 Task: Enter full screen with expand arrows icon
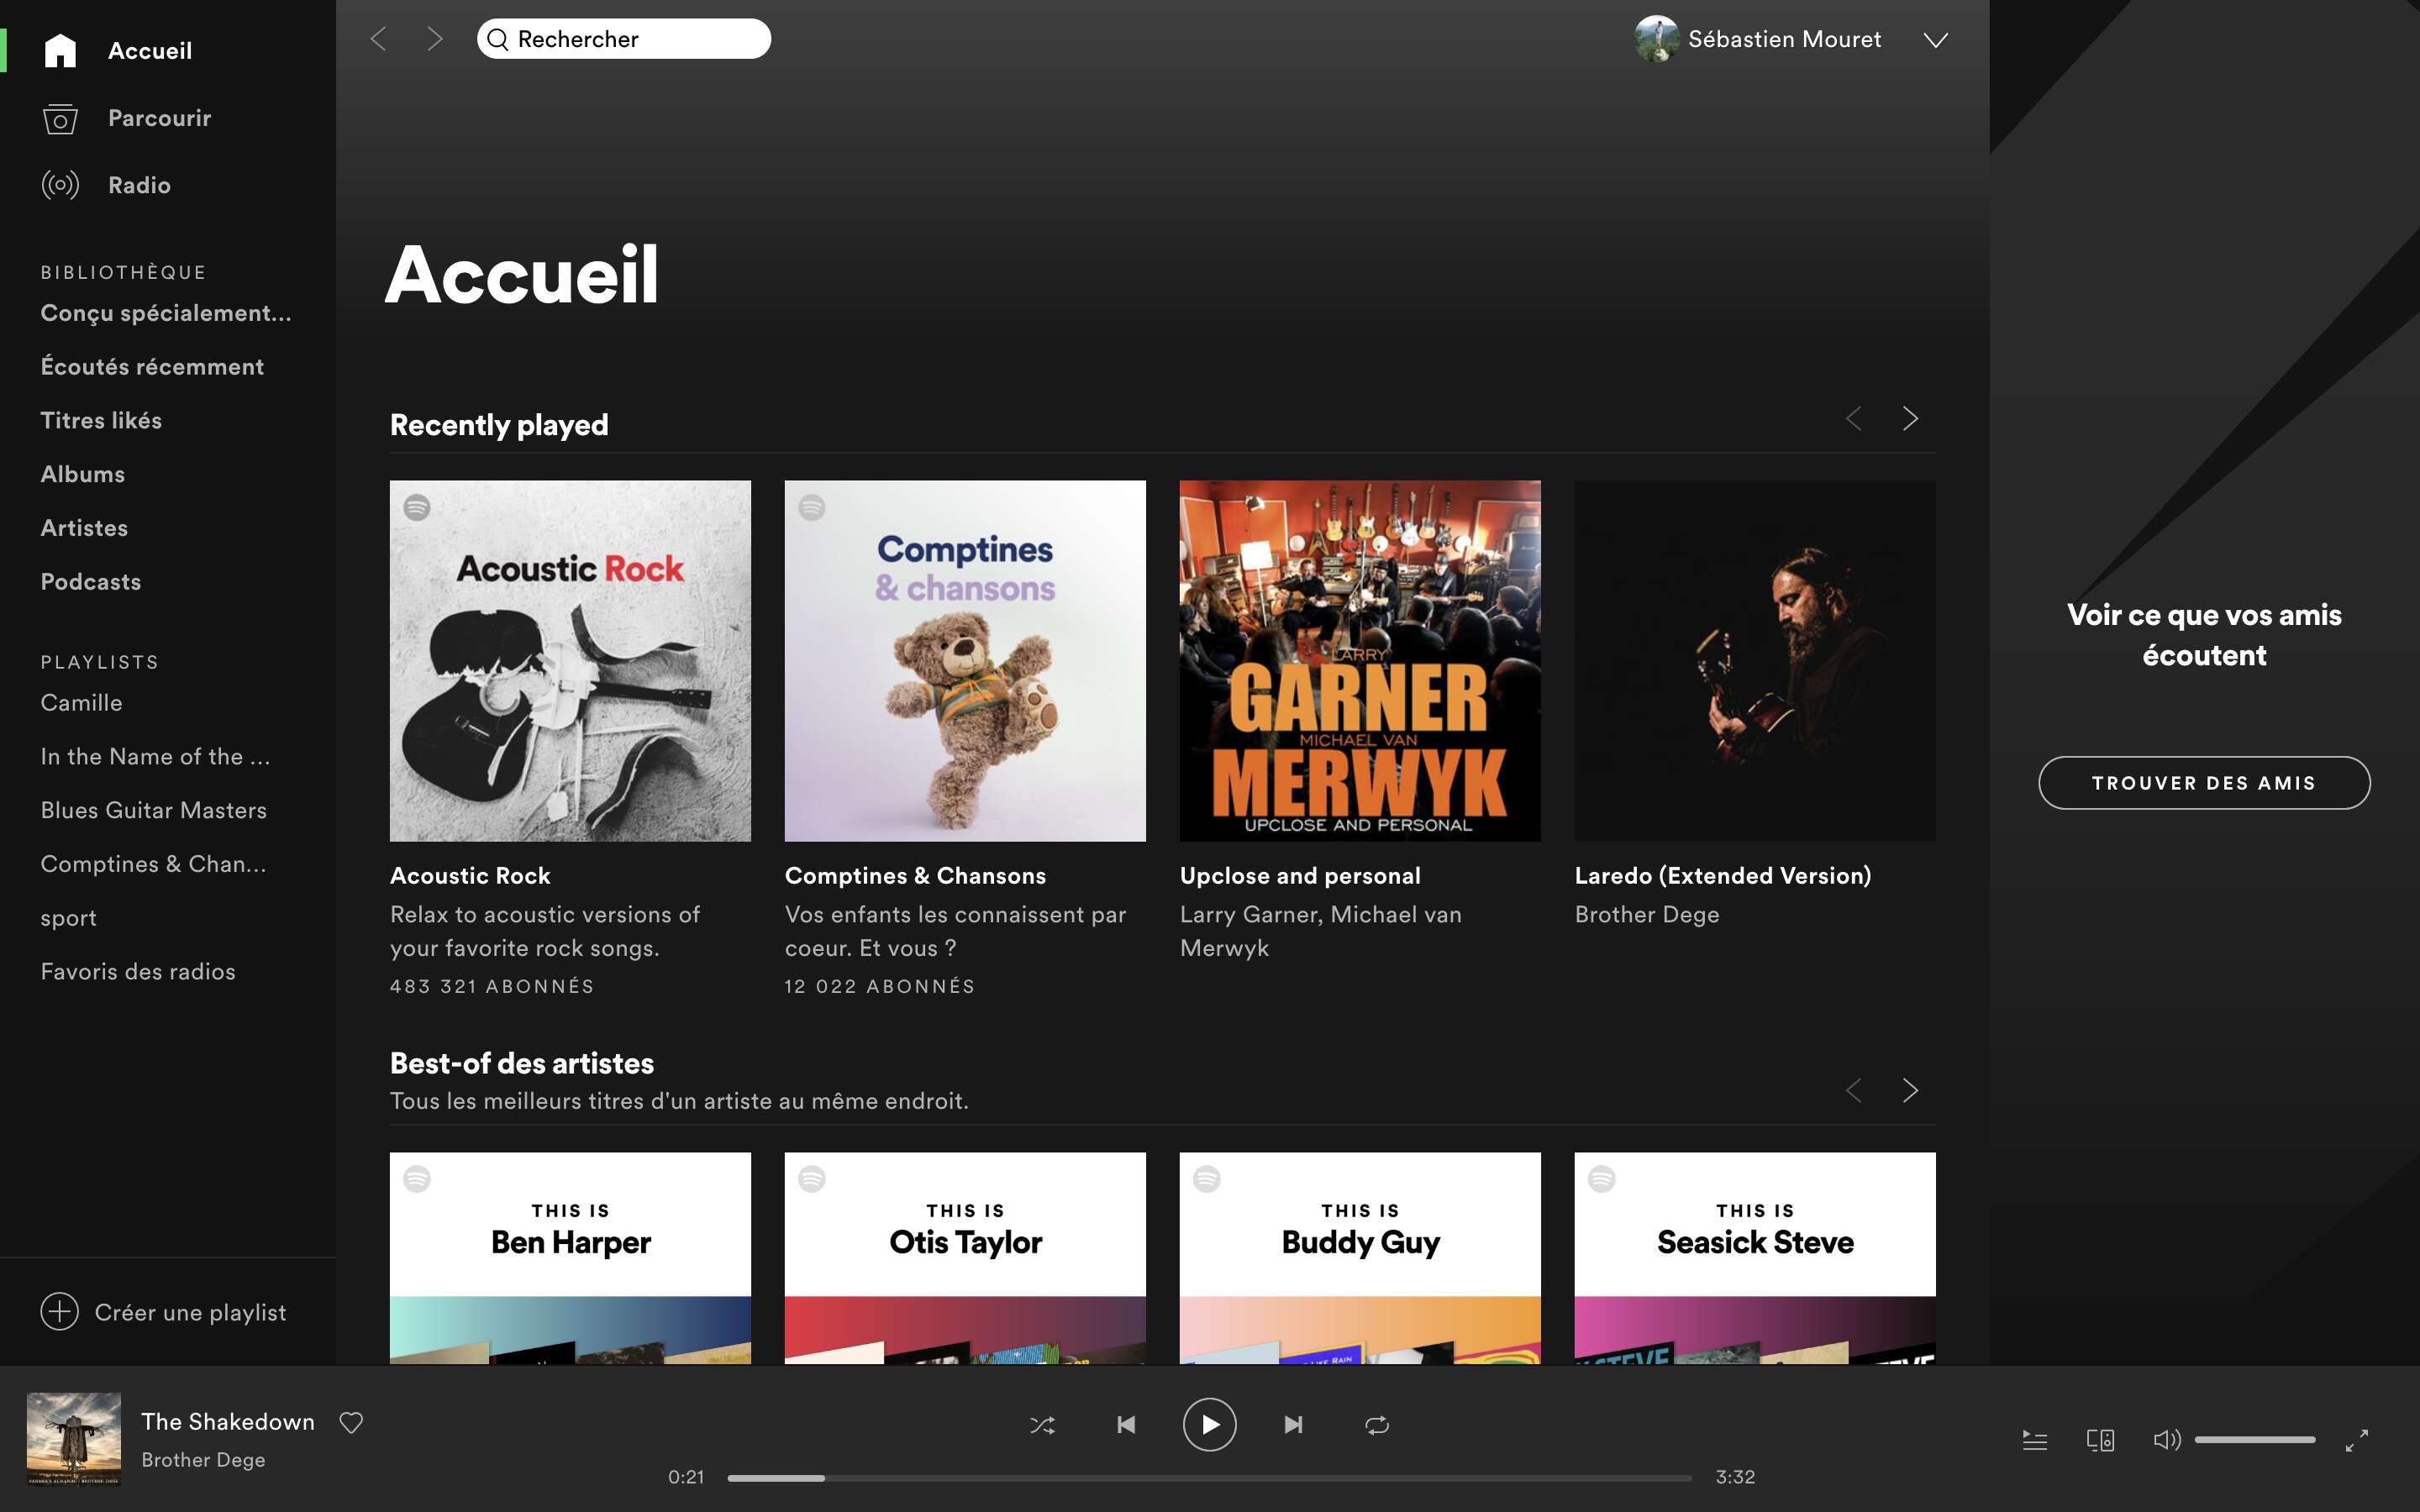(2356, 1440)
